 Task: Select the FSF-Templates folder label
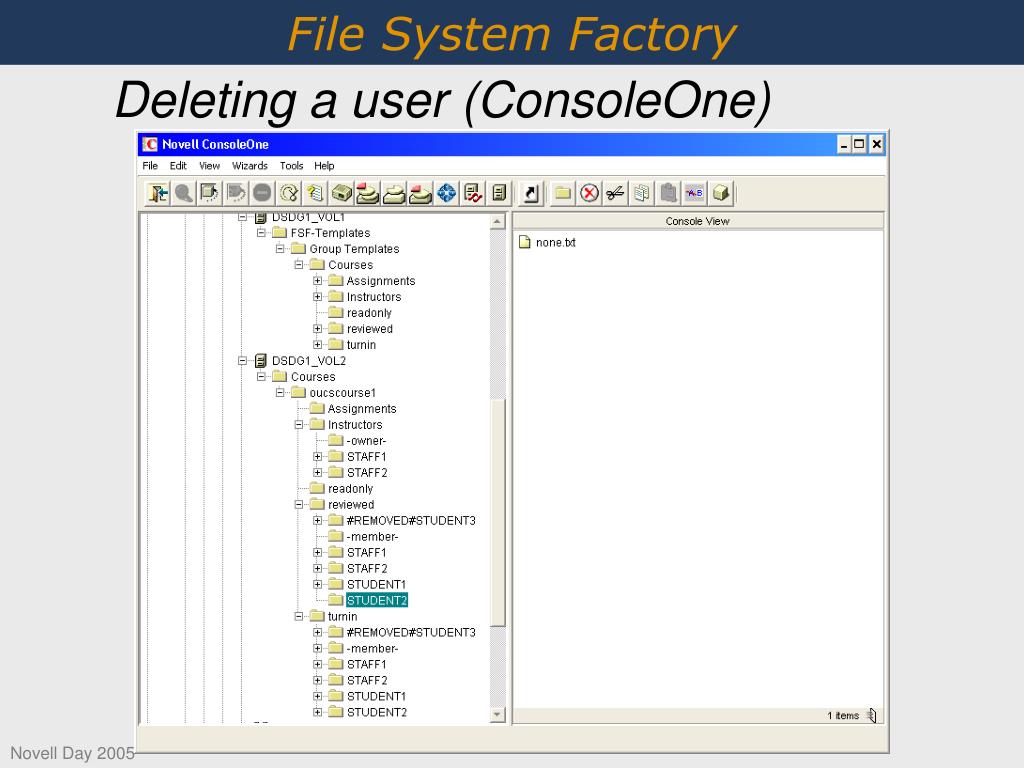(x=330, y=232)
